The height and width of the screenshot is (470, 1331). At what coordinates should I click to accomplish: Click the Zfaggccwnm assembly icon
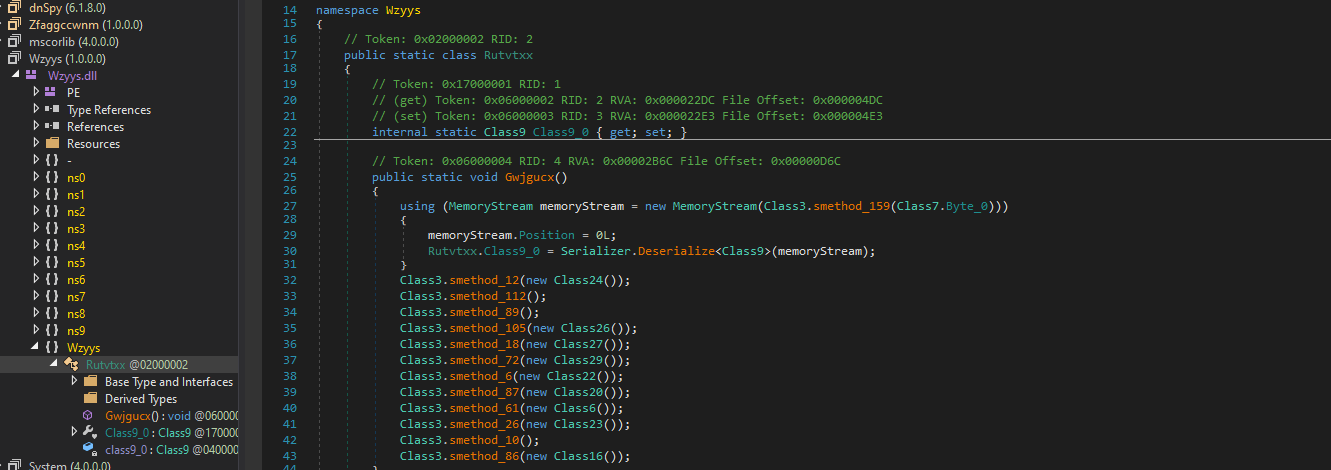pos(14,24)
